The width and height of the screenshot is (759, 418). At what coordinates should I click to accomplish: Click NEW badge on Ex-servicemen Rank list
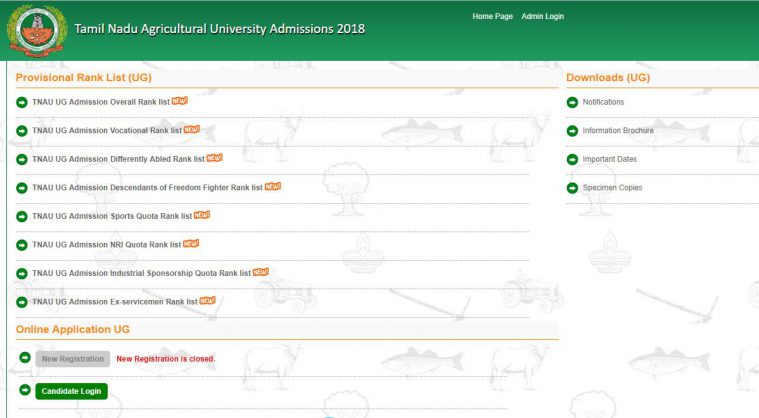click(208, 300)
